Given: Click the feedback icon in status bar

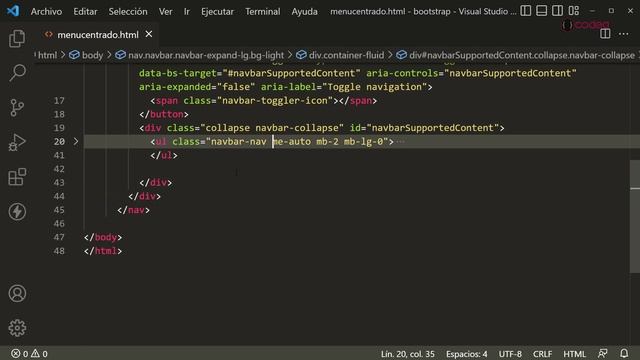Looking at the screenshot, I should click(602, 353).
